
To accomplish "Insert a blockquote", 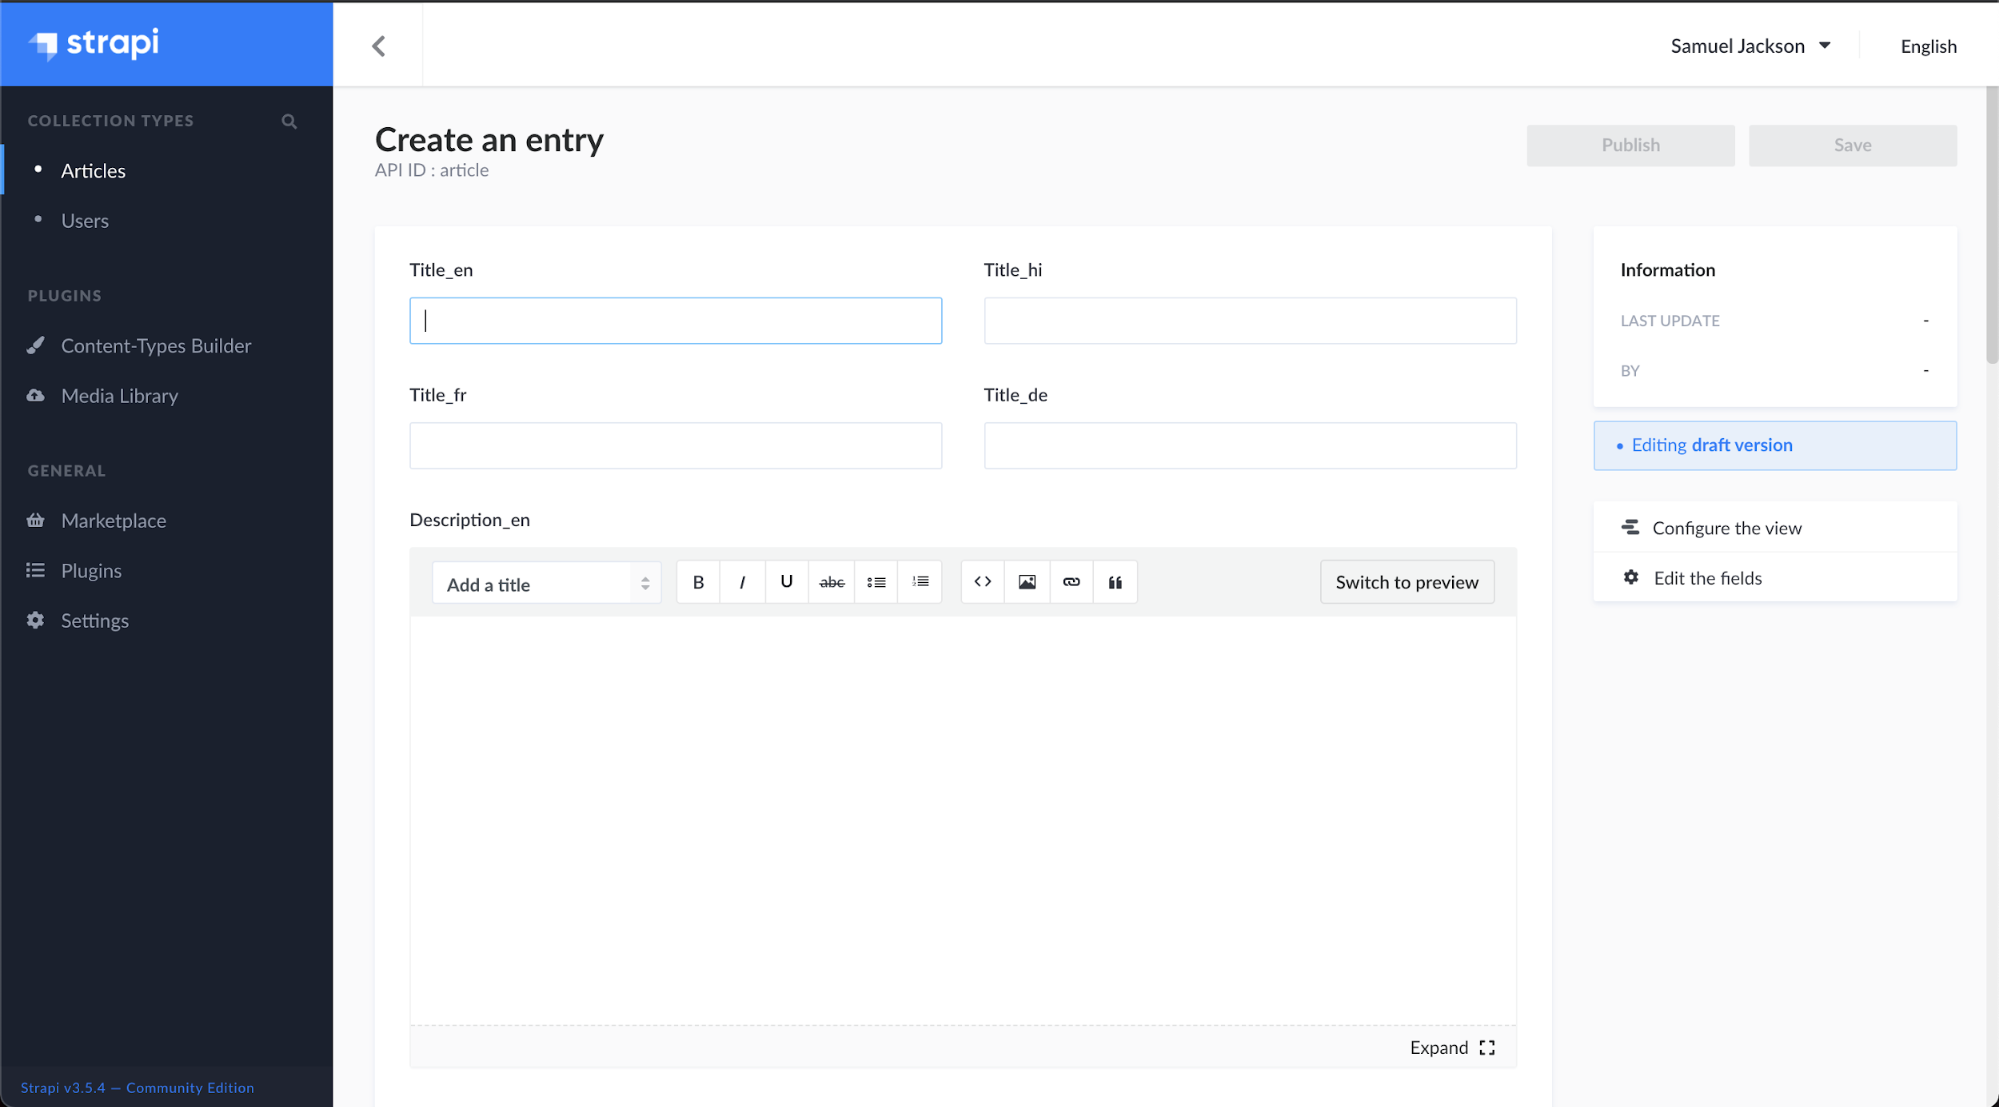I will 1115,582.
